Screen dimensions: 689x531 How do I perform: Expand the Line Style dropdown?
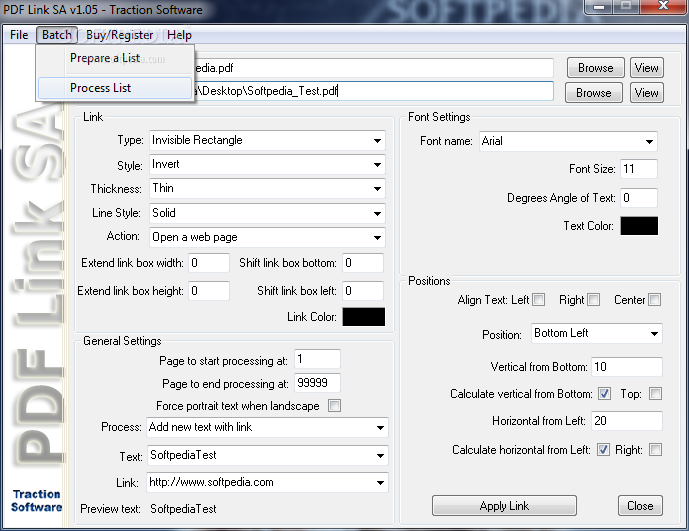pos(377,214)
